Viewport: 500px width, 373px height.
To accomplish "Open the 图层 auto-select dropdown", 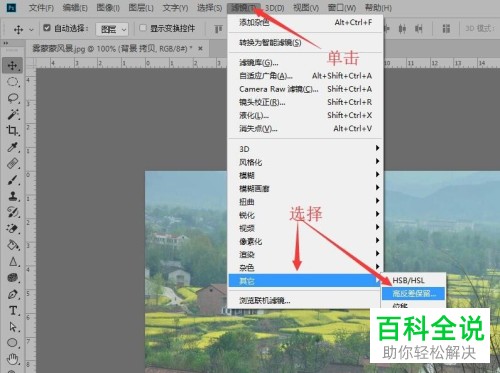I will [112, 30].
